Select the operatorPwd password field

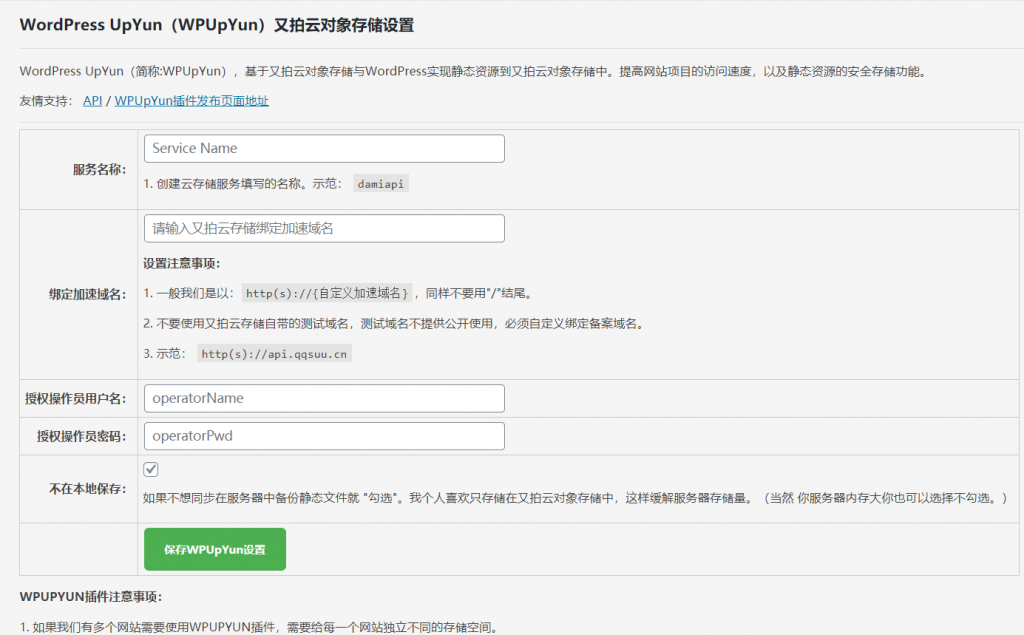tap(324, 436)
